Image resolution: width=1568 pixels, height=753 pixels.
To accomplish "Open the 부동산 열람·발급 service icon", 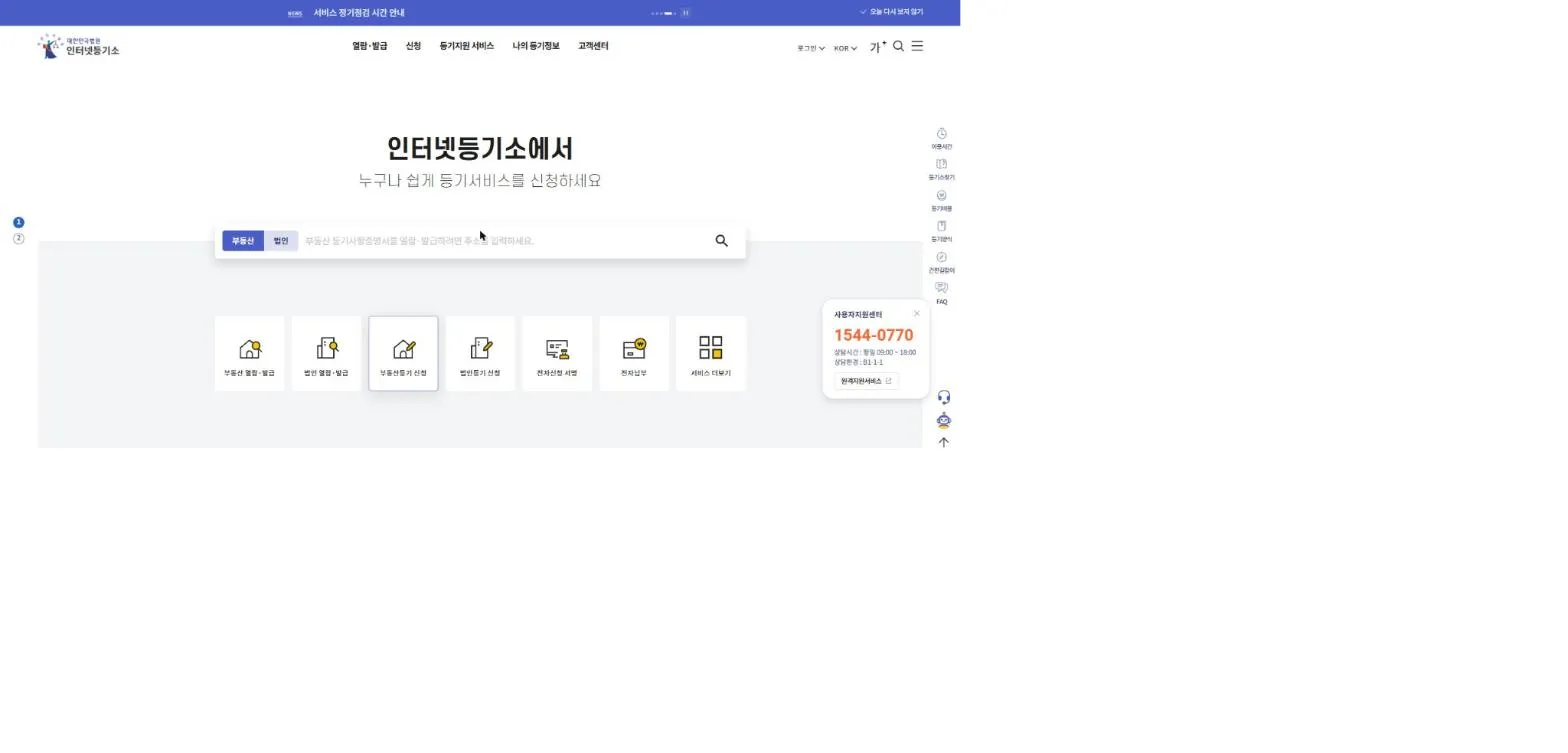I will point(250,353).
